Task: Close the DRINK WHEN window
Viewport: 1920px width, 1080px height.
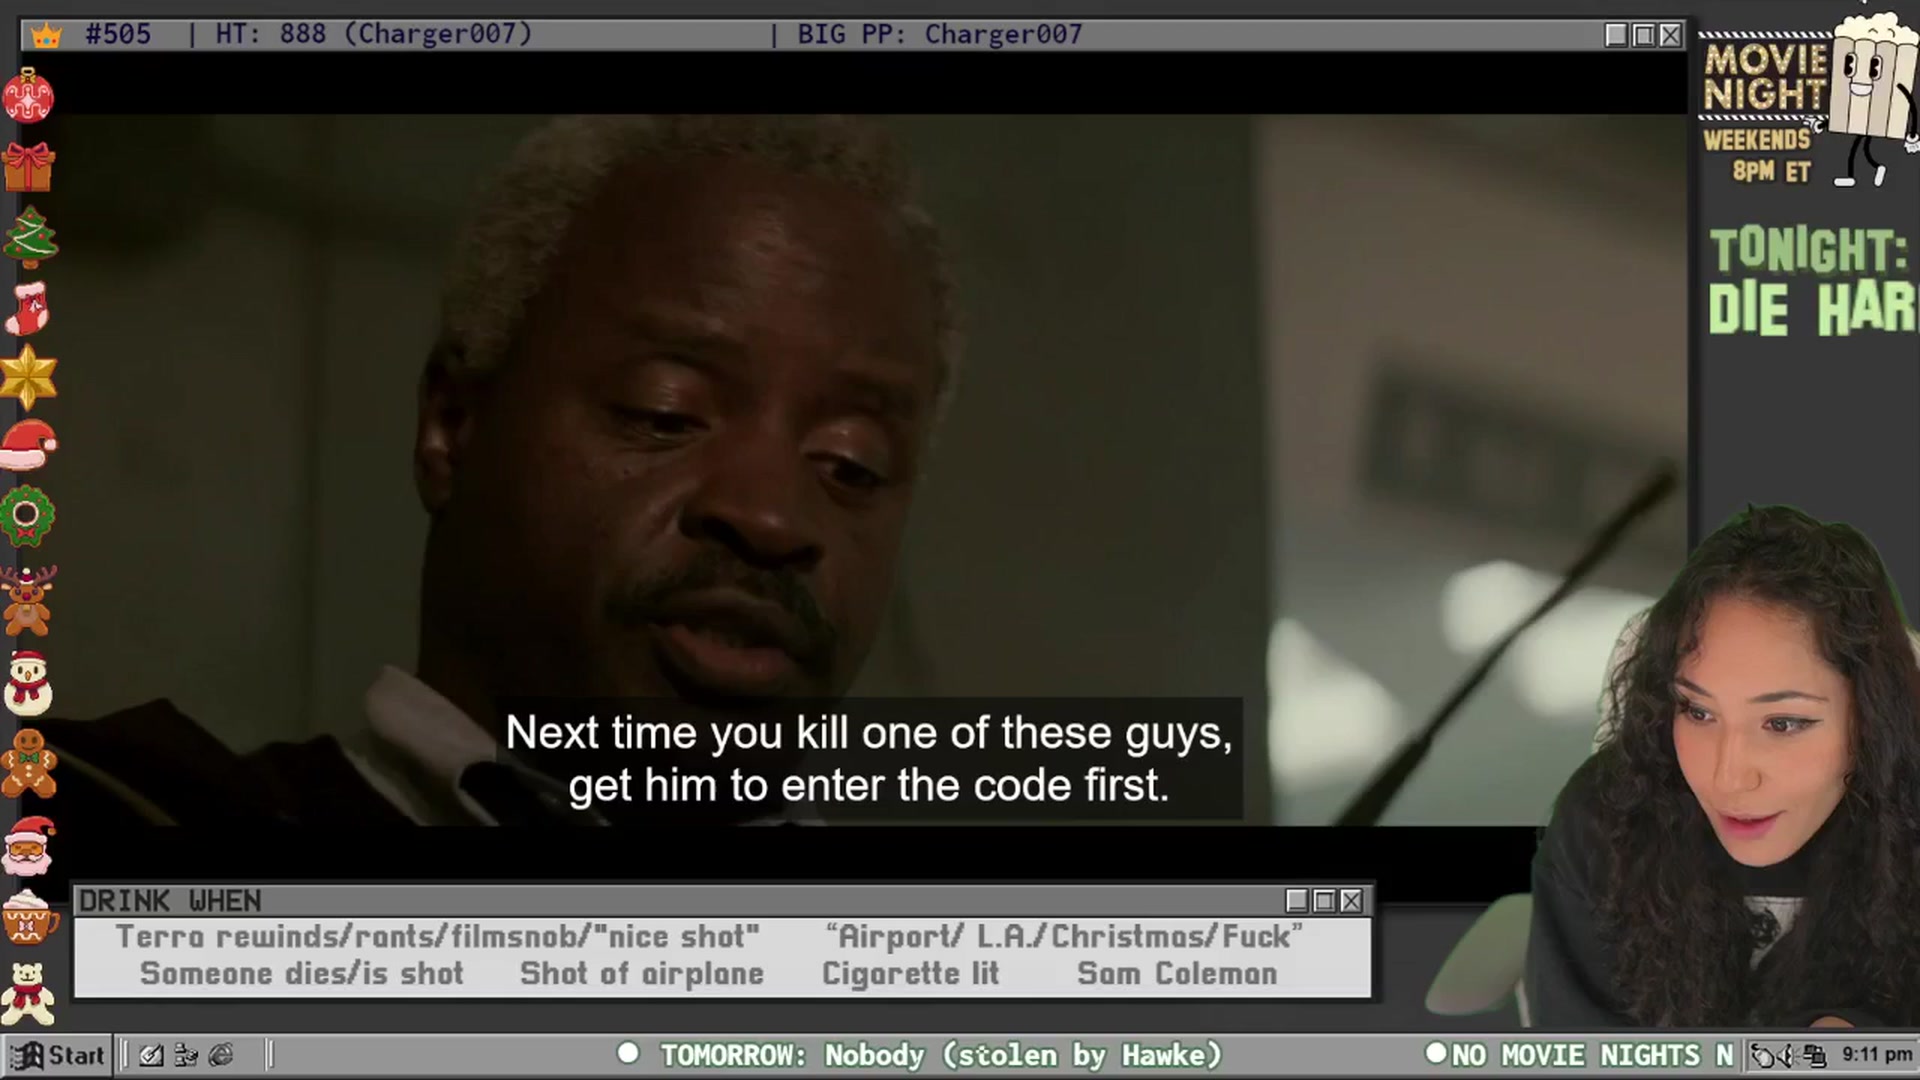Action: click(x=1351, y=901)
